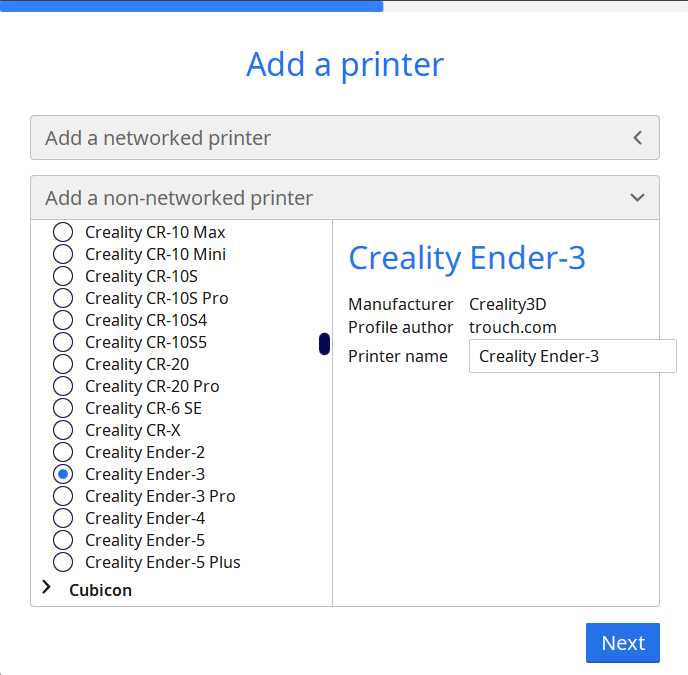Screen dimensions: 688x675
Task: Click the Printer name input field
Action: click(573, 356)
